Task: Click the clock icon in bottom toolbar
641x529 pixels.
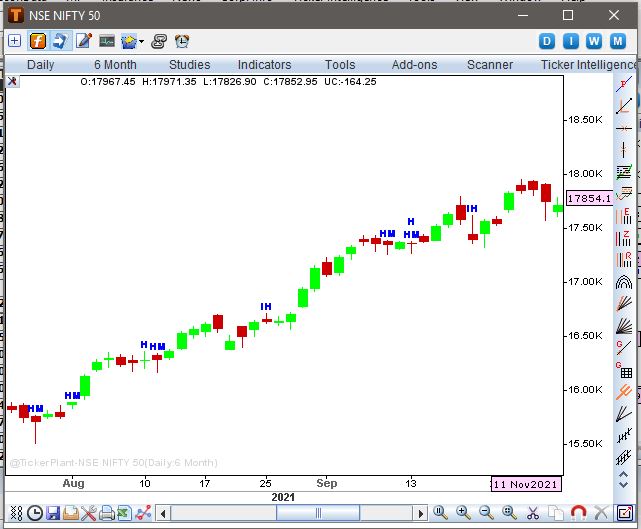Action: (x=35, y=513)
